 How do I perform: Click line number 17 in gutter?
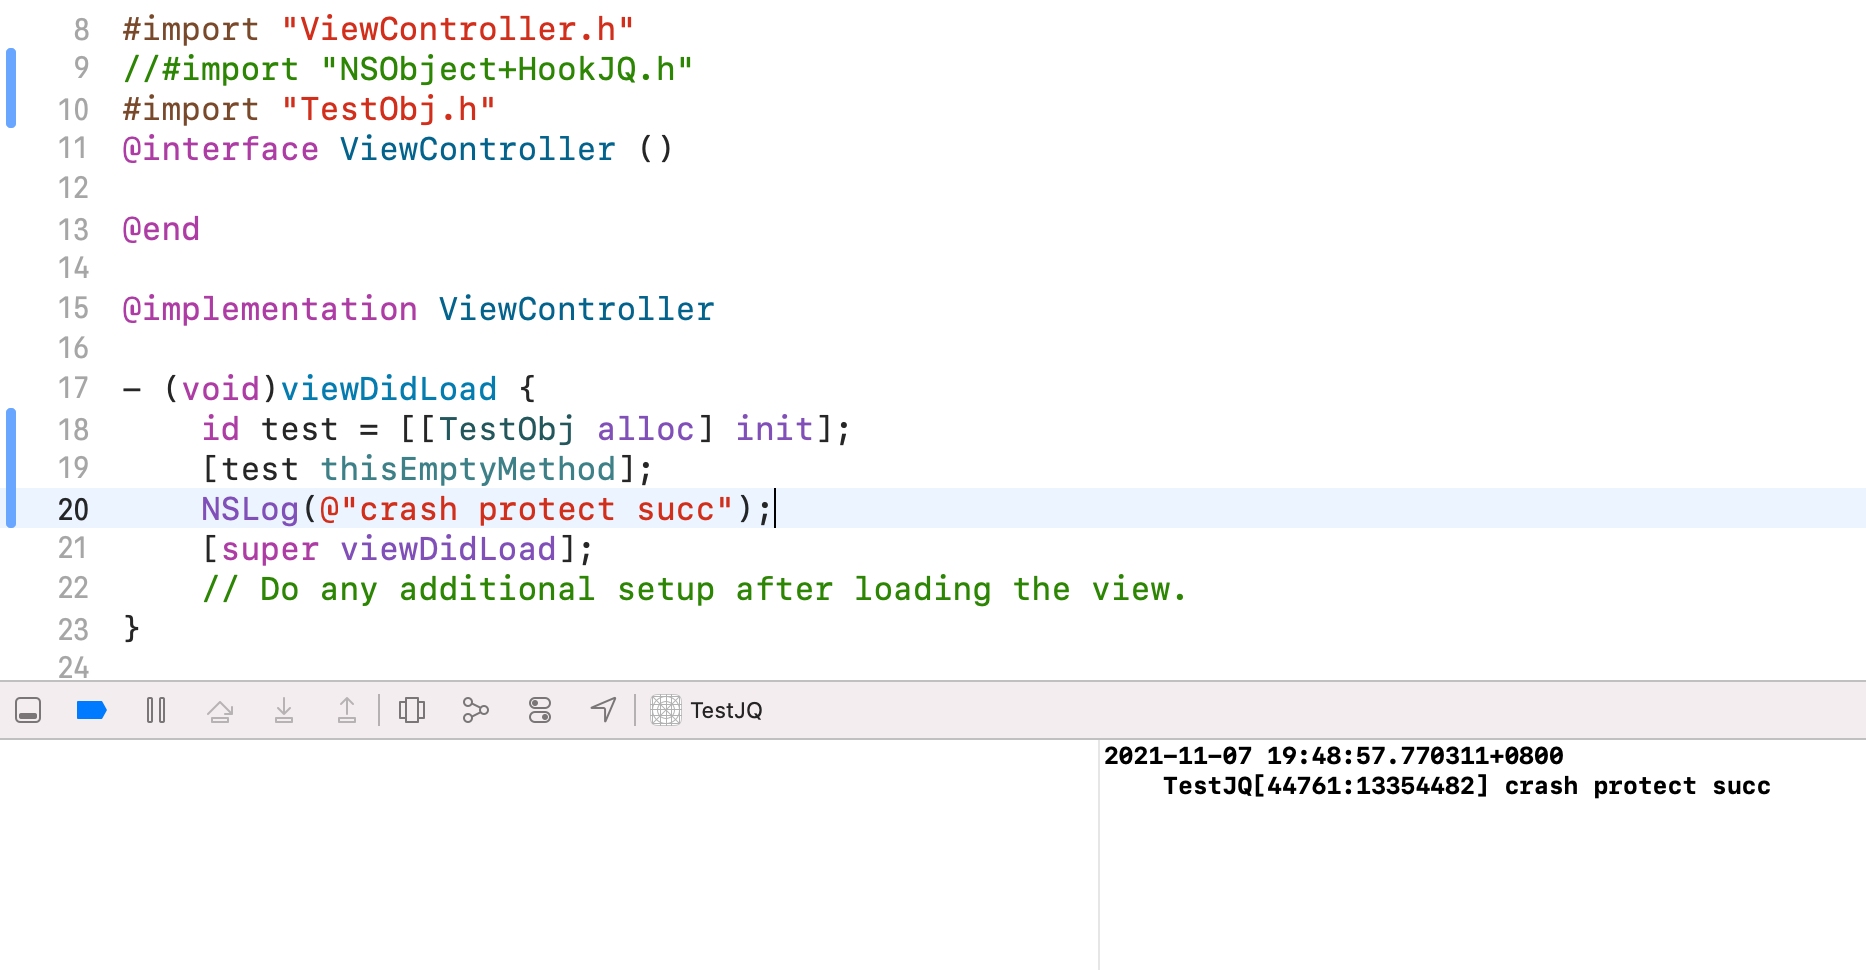(73, 388)
